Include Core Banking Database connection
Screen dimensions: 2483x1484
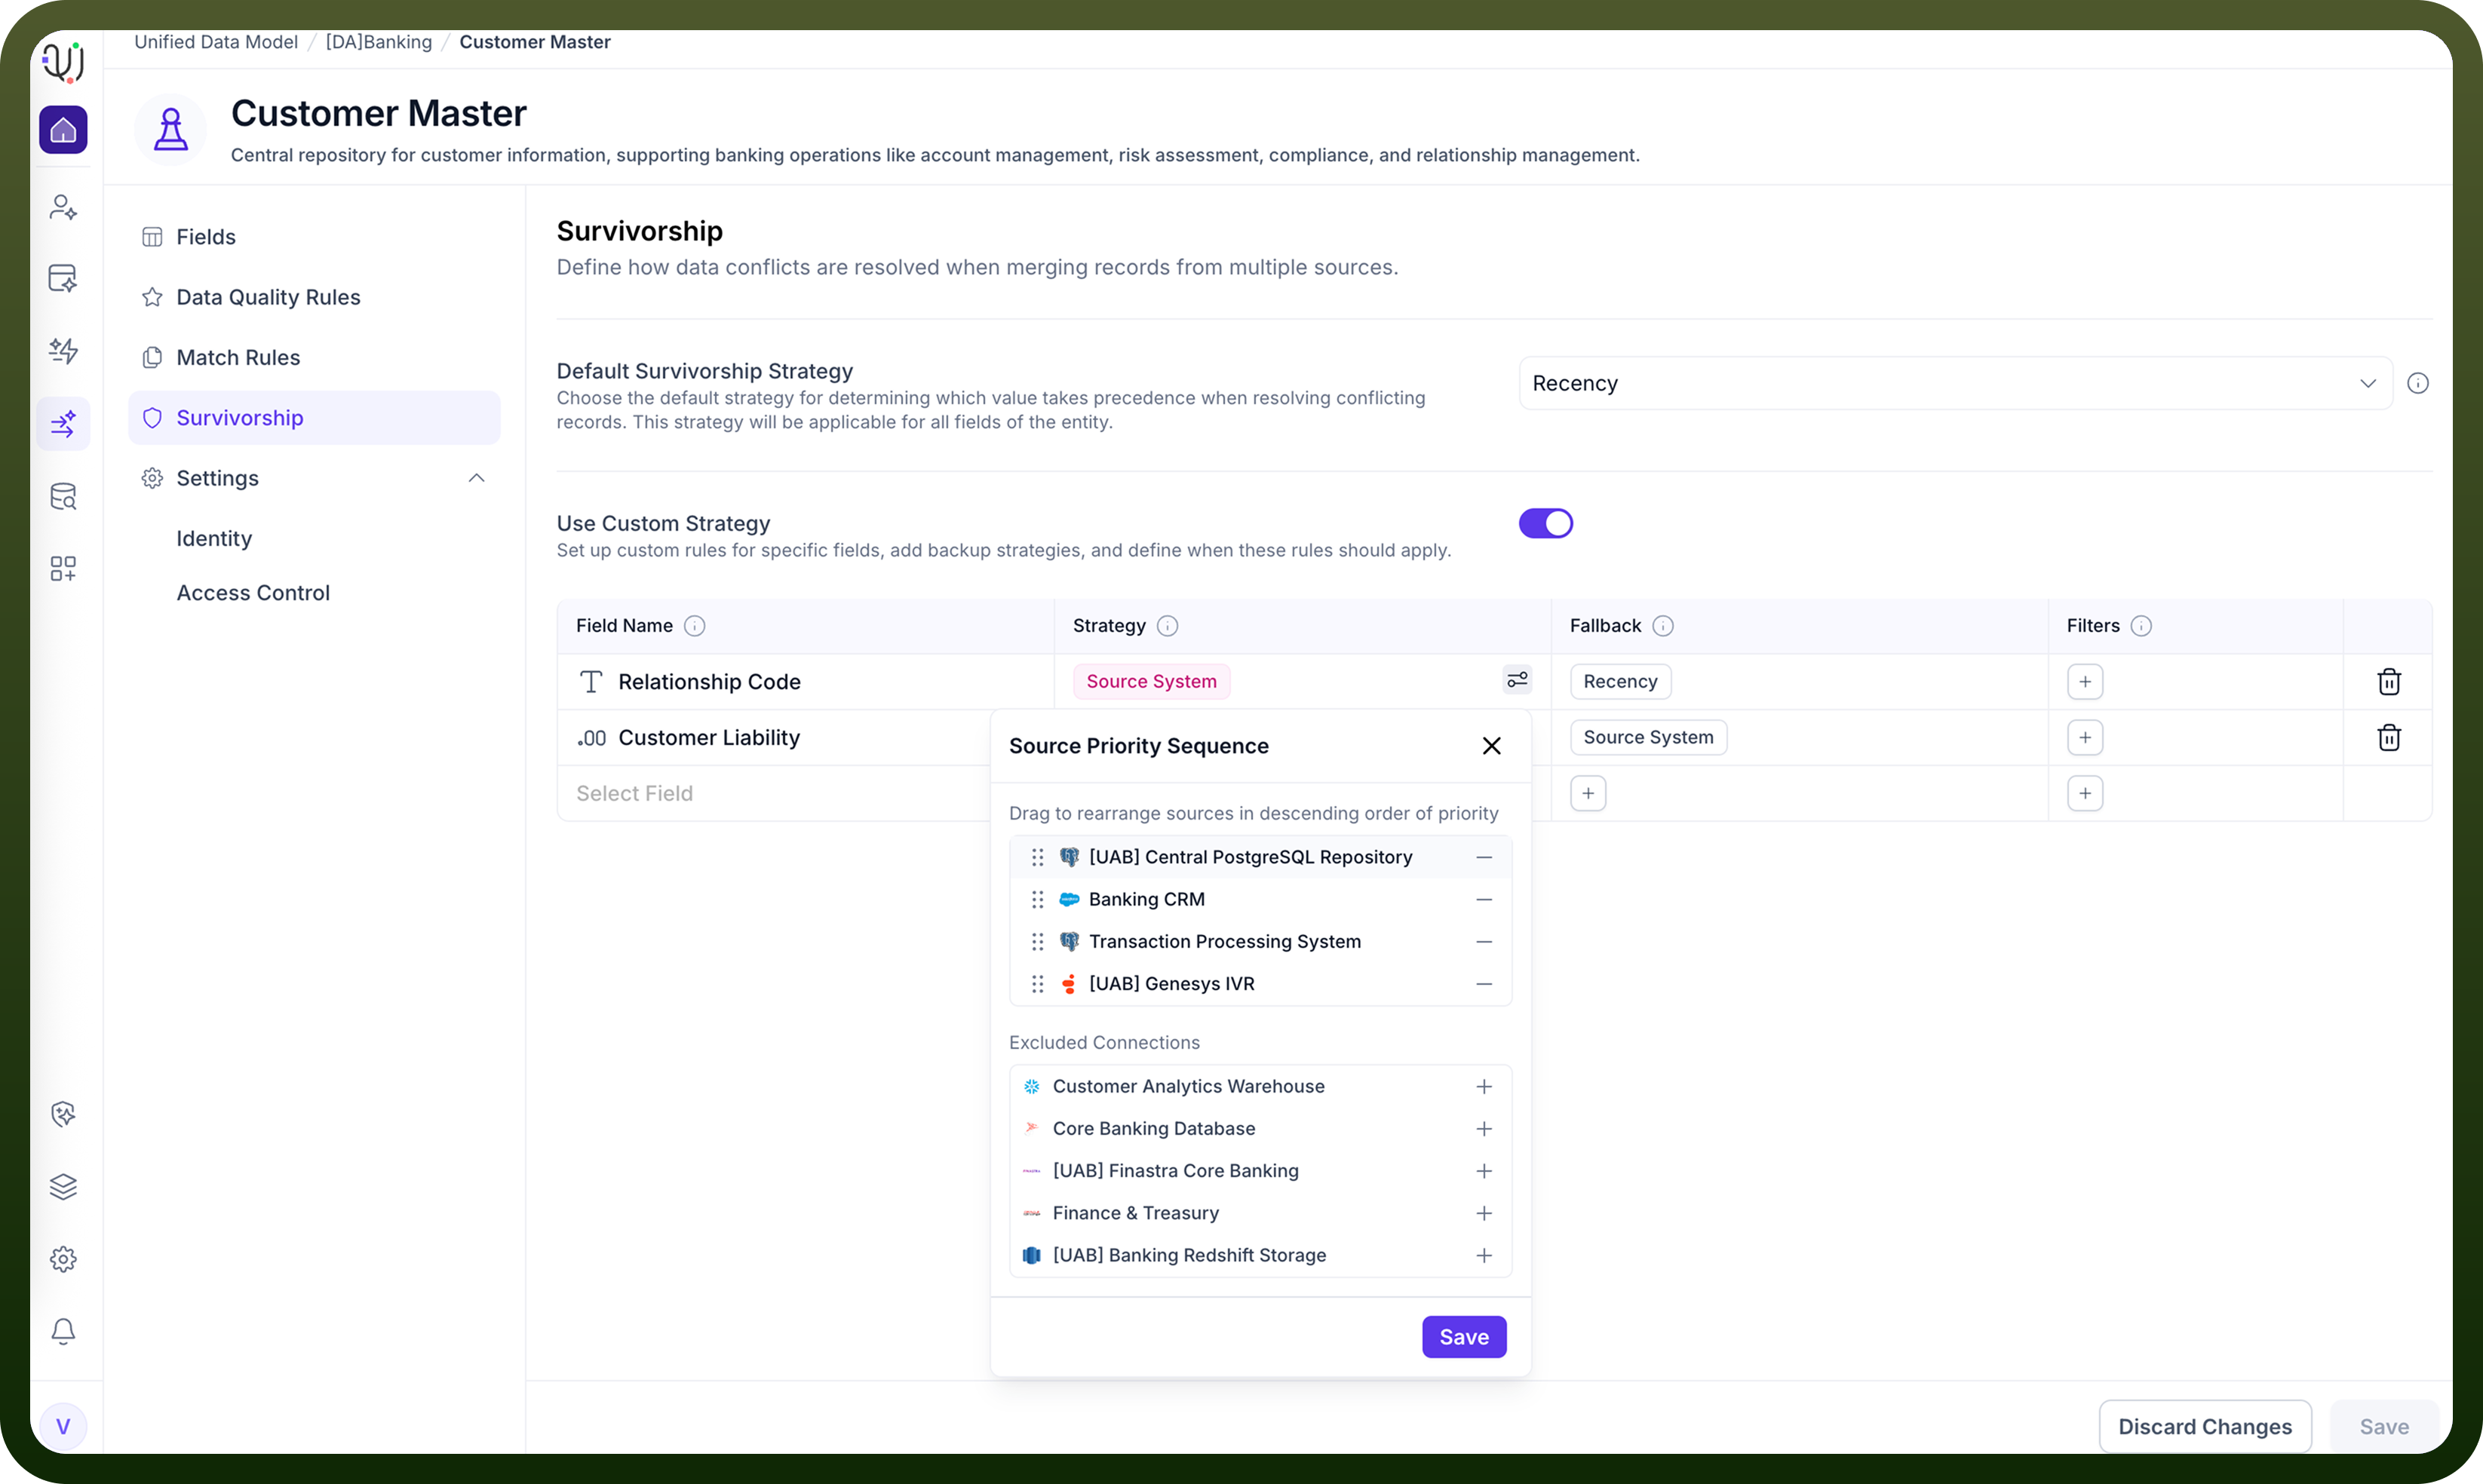click(1484, 1129)
